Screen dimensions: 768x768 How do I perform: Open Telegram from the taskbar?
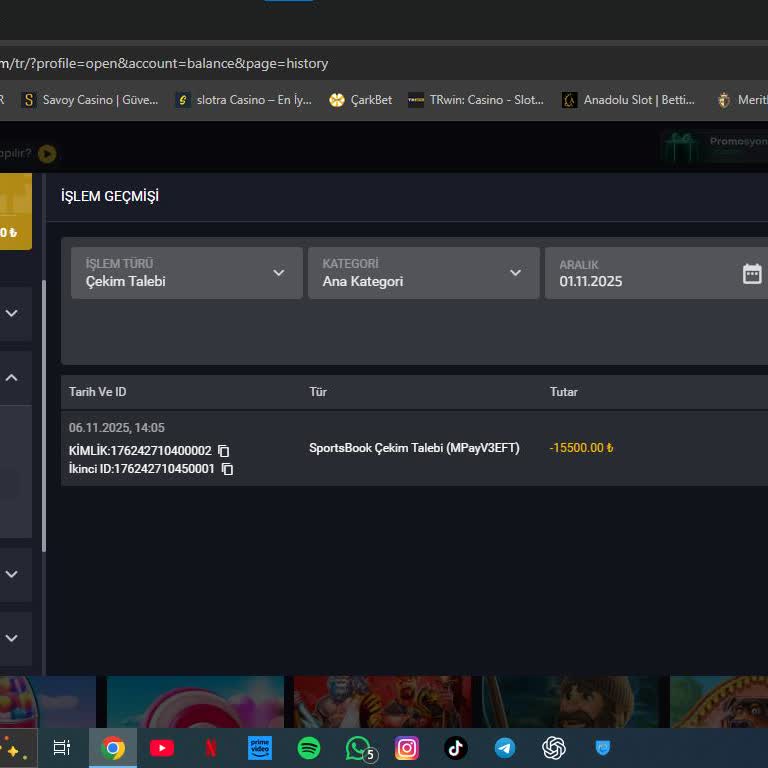point(504,748)
